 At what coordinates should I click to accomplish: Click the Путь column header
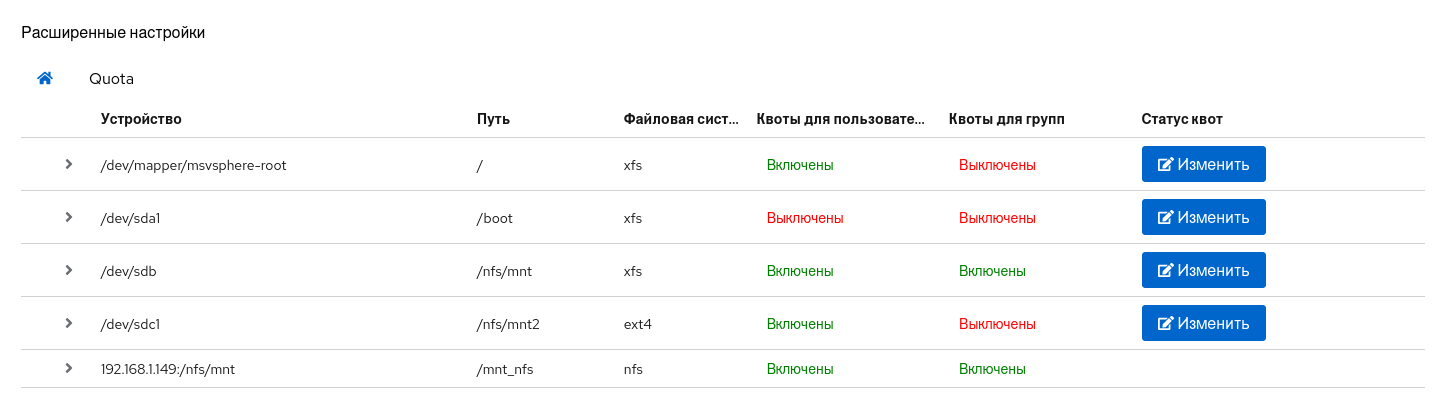[494, 119]
